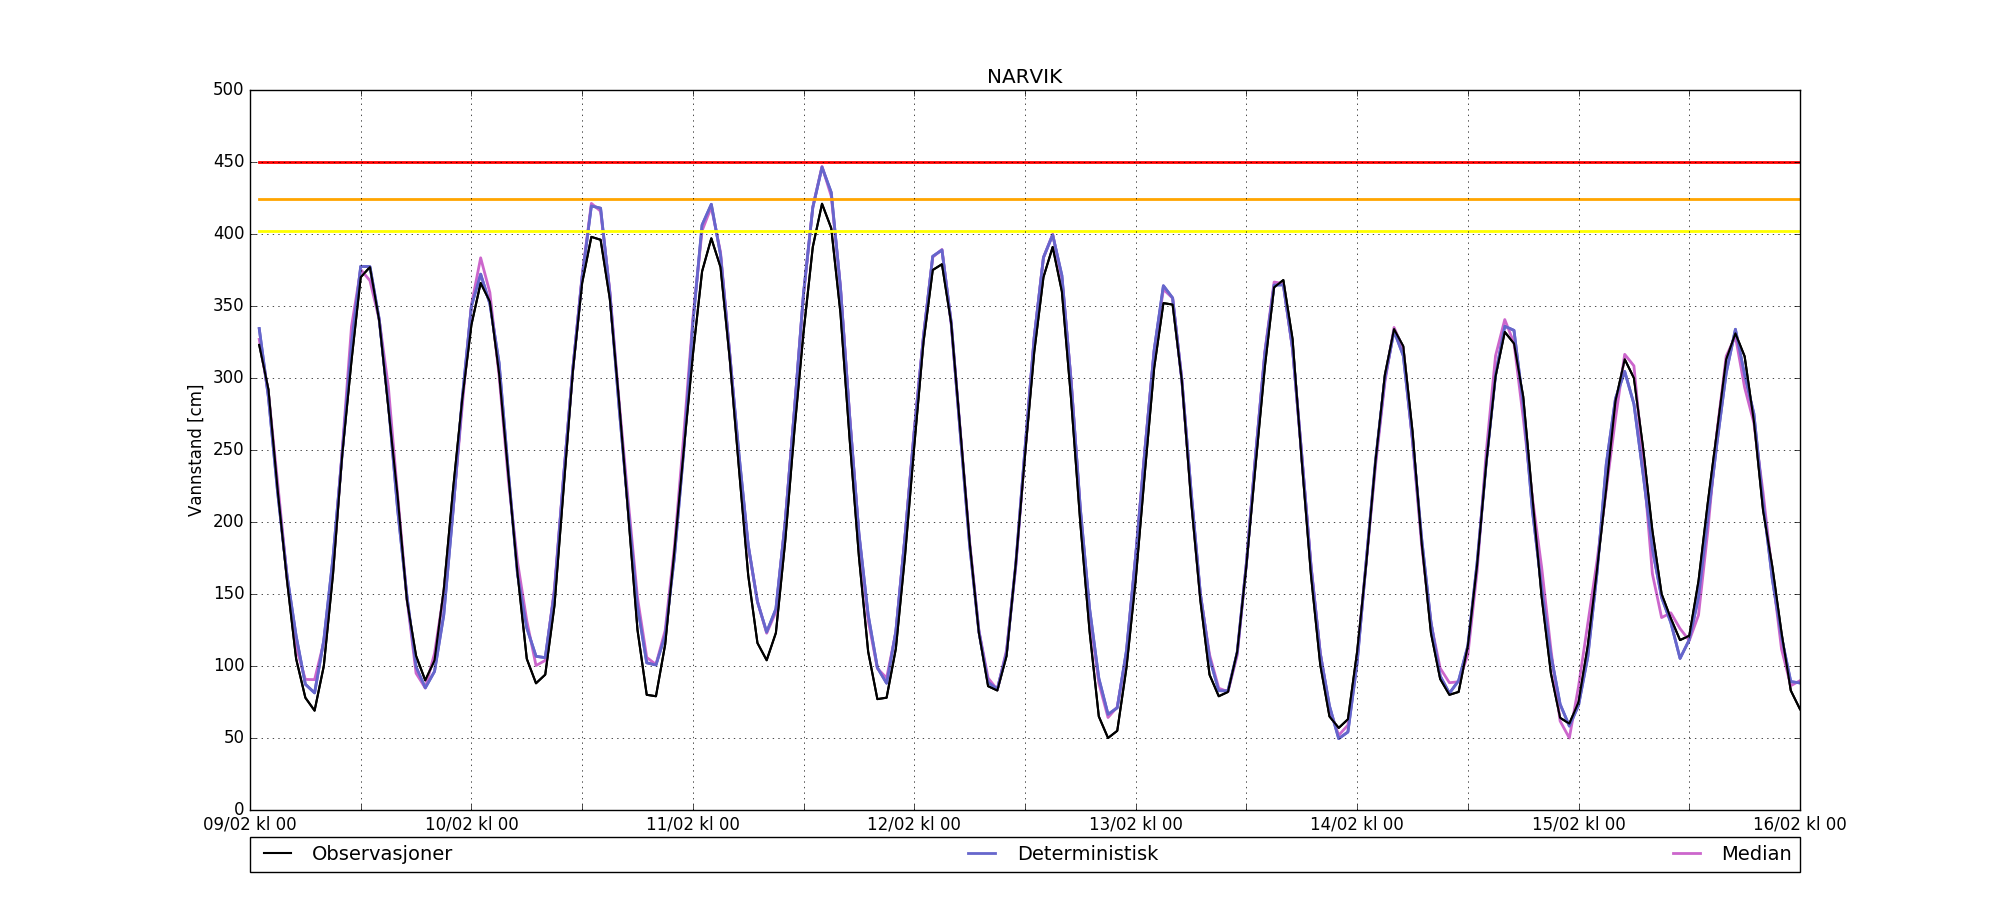Screen dimensions: 2000x900
Task: Click the 14/02 kl 00 x-axis label
Action: click(x=1357, y=825)
